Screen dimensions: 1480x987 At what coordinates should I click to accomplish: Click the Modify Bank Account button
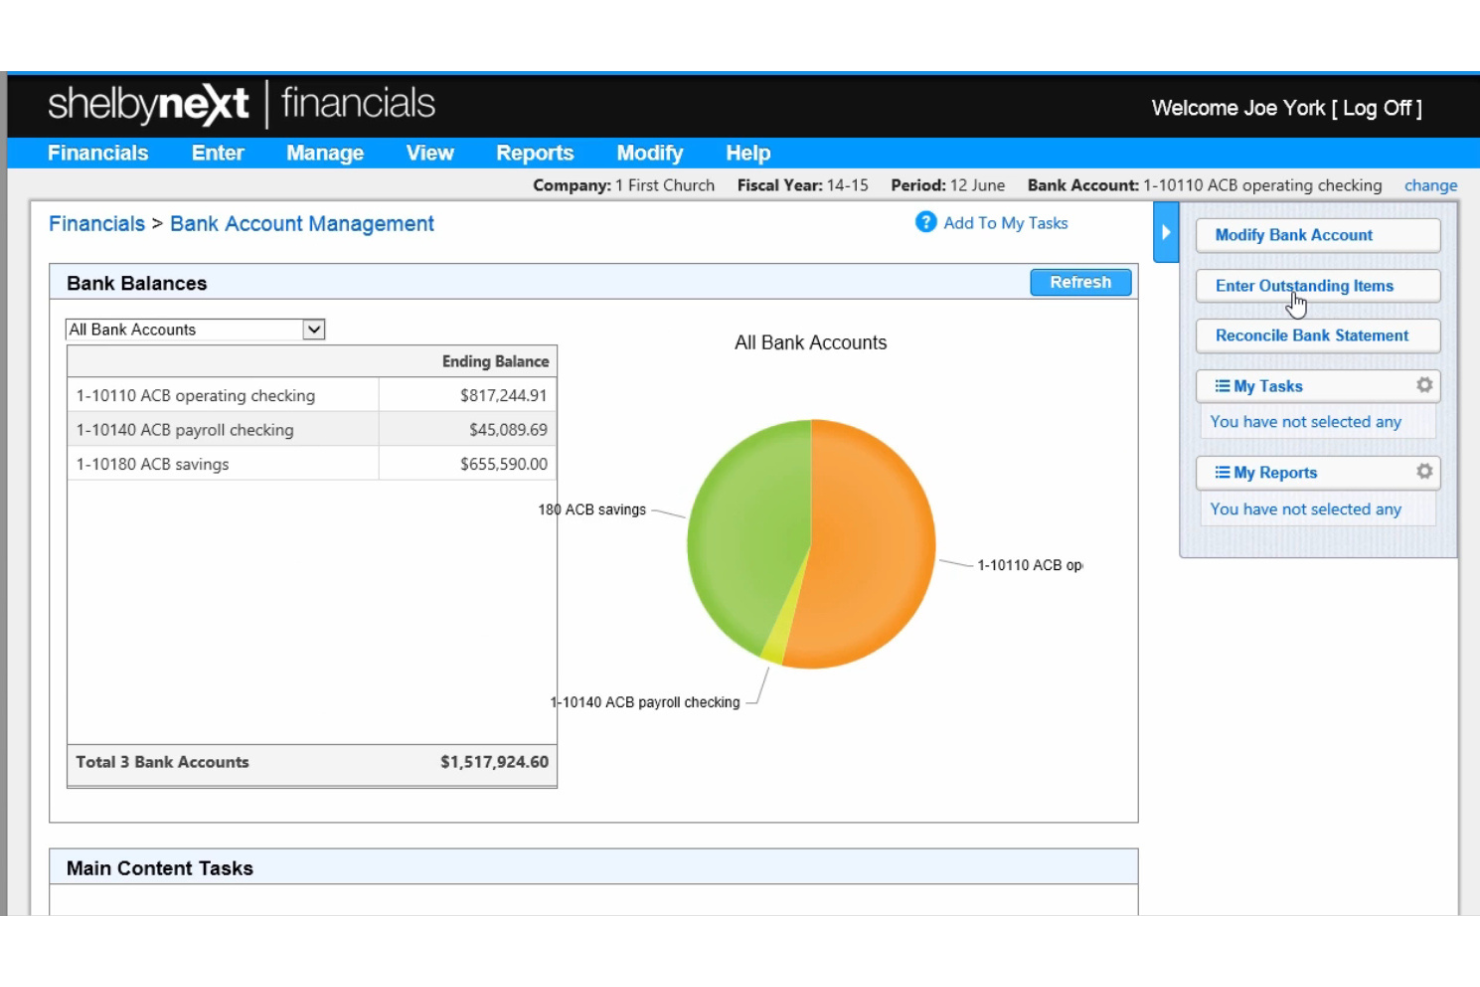tap(1317, 235)
